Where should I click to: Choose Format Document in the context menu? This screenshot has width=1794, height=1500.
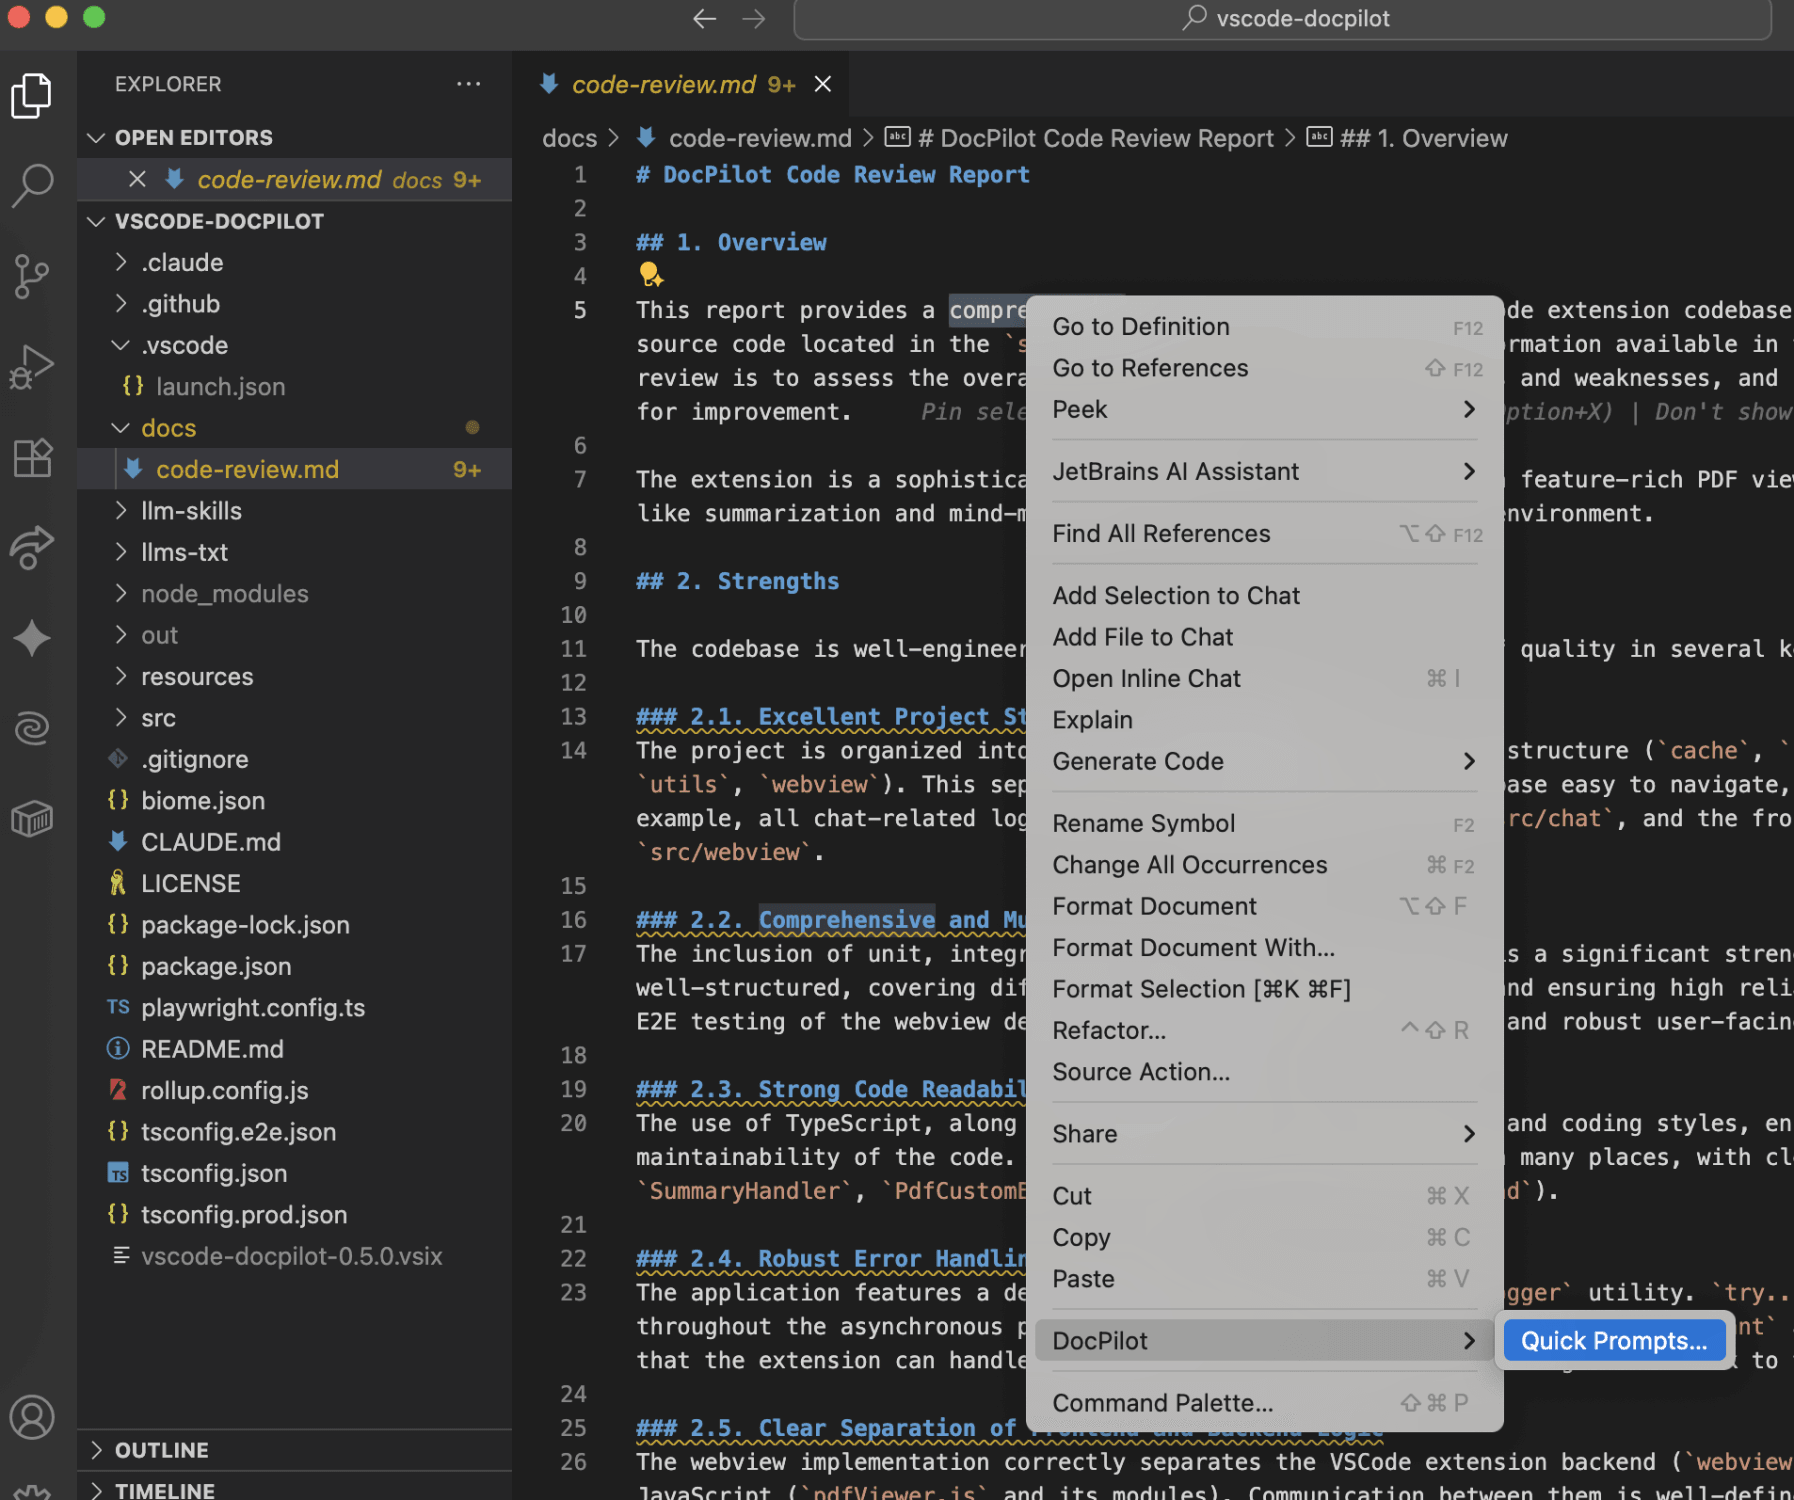click(x=1154, y=906)
